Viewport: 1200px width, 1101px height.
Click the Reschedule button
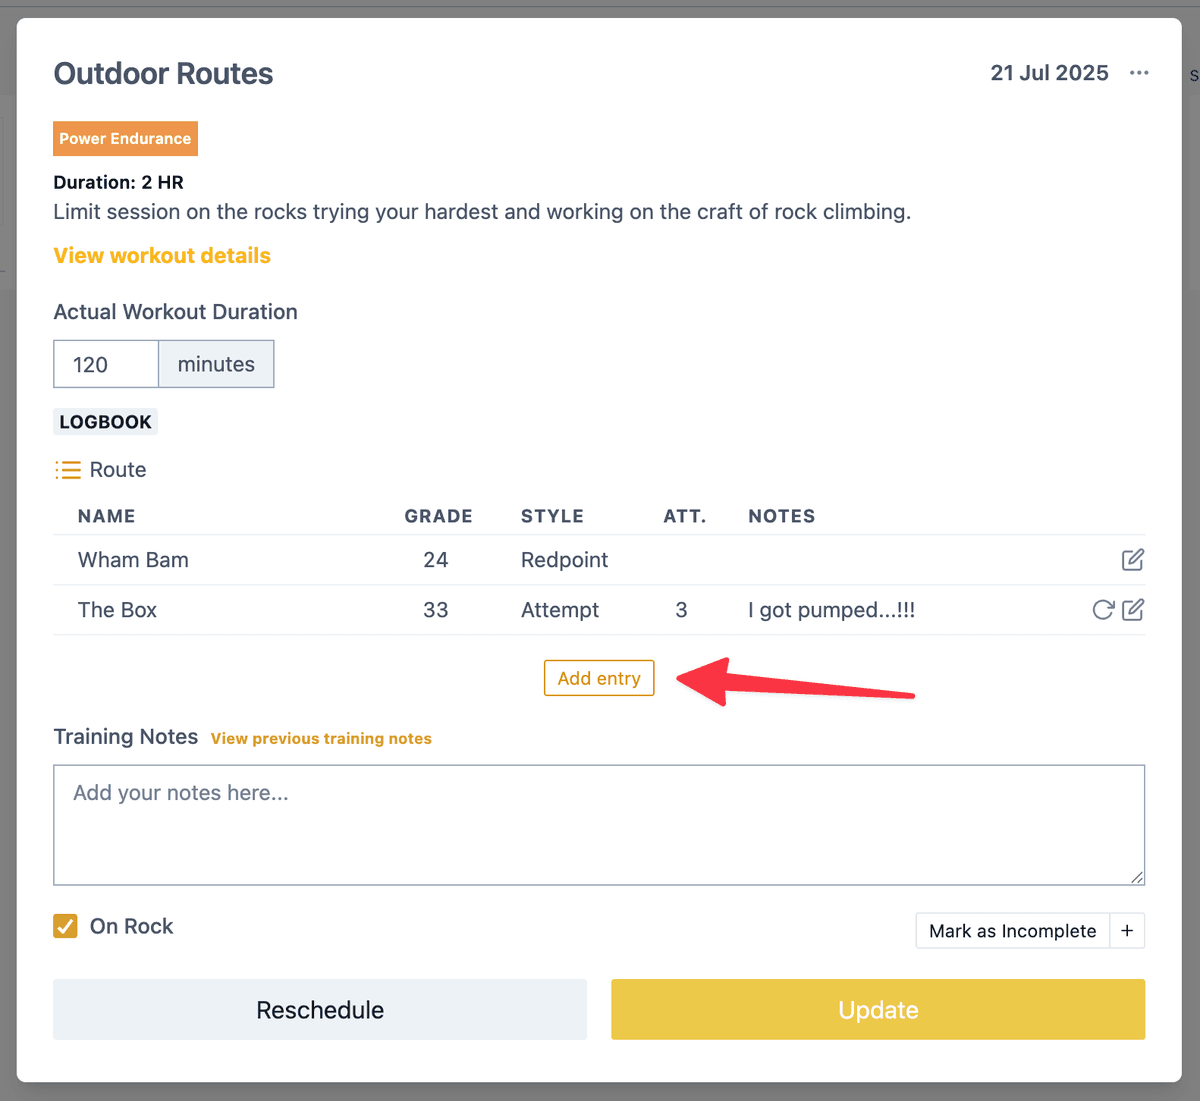pyautogui.click(x=320, y=1010)
